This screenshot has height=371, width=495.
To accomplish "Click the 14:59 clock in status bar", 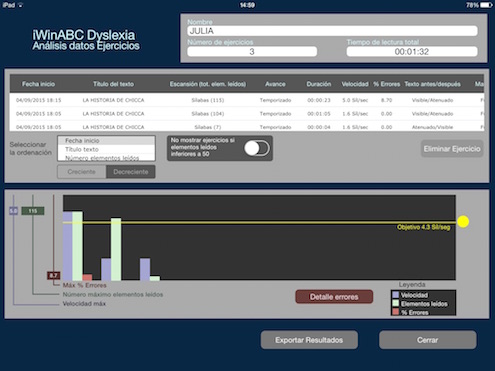I will (247, 5).
